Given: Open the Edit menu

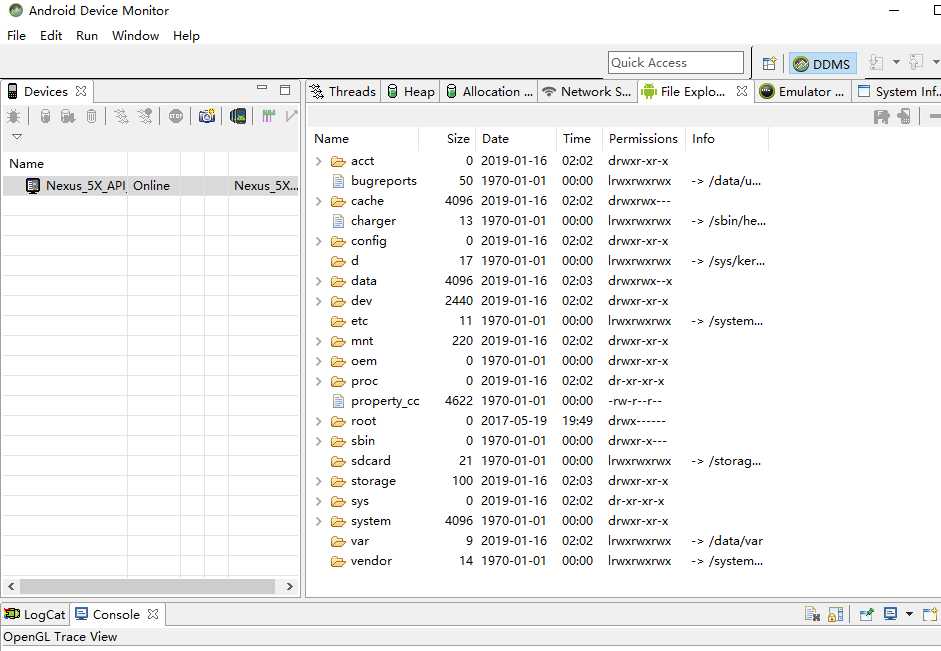Looking at the screenshot, I should [51, 35].
